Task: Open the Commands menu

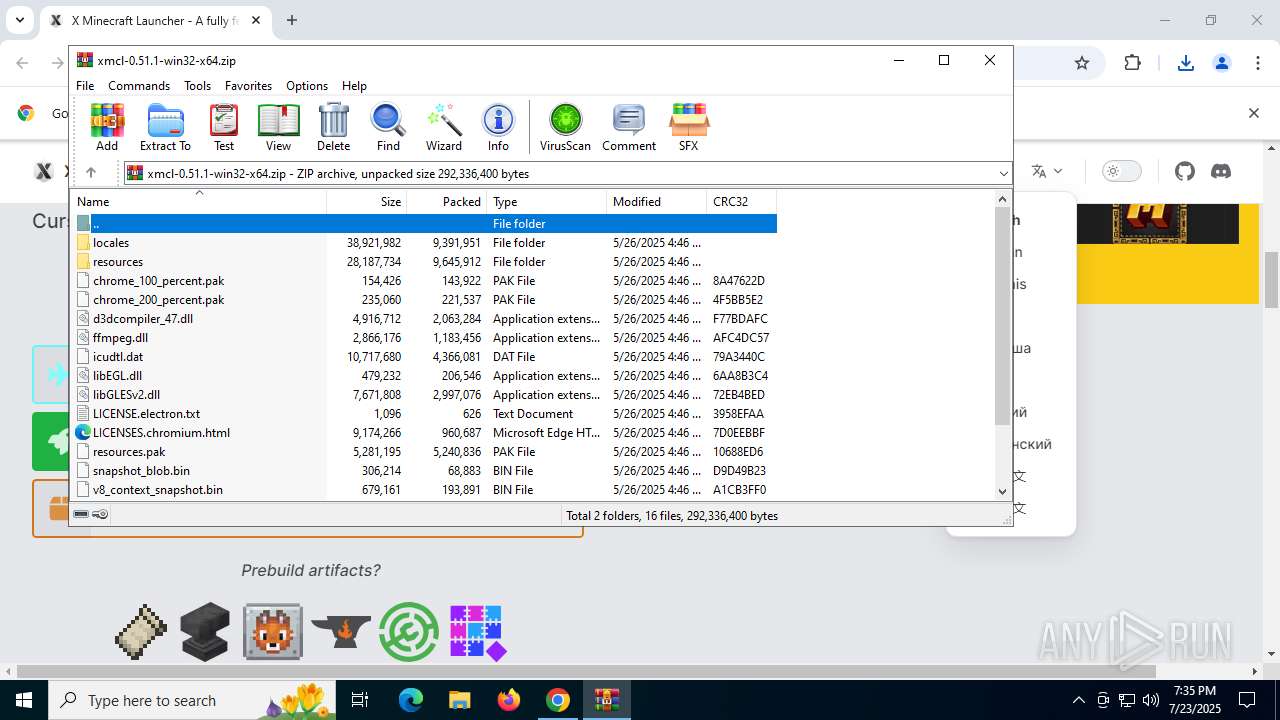Action: tap(139, 86)
